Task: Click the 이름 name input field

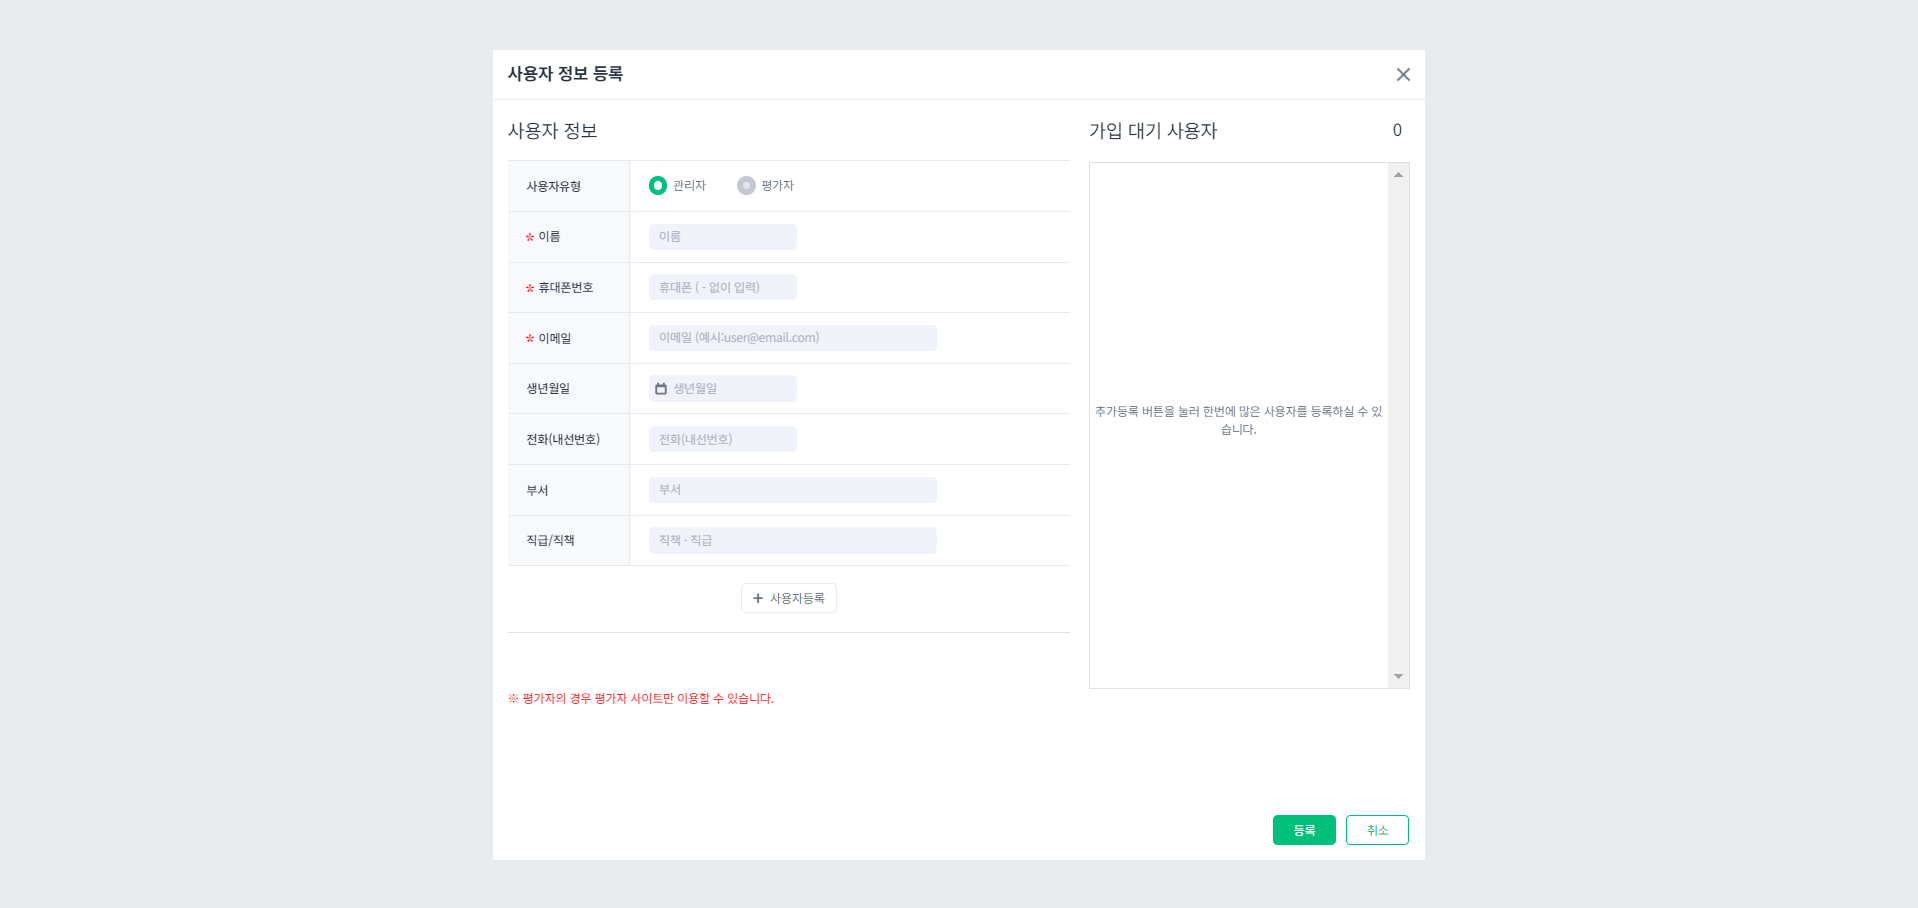Action: coord(722,237)
